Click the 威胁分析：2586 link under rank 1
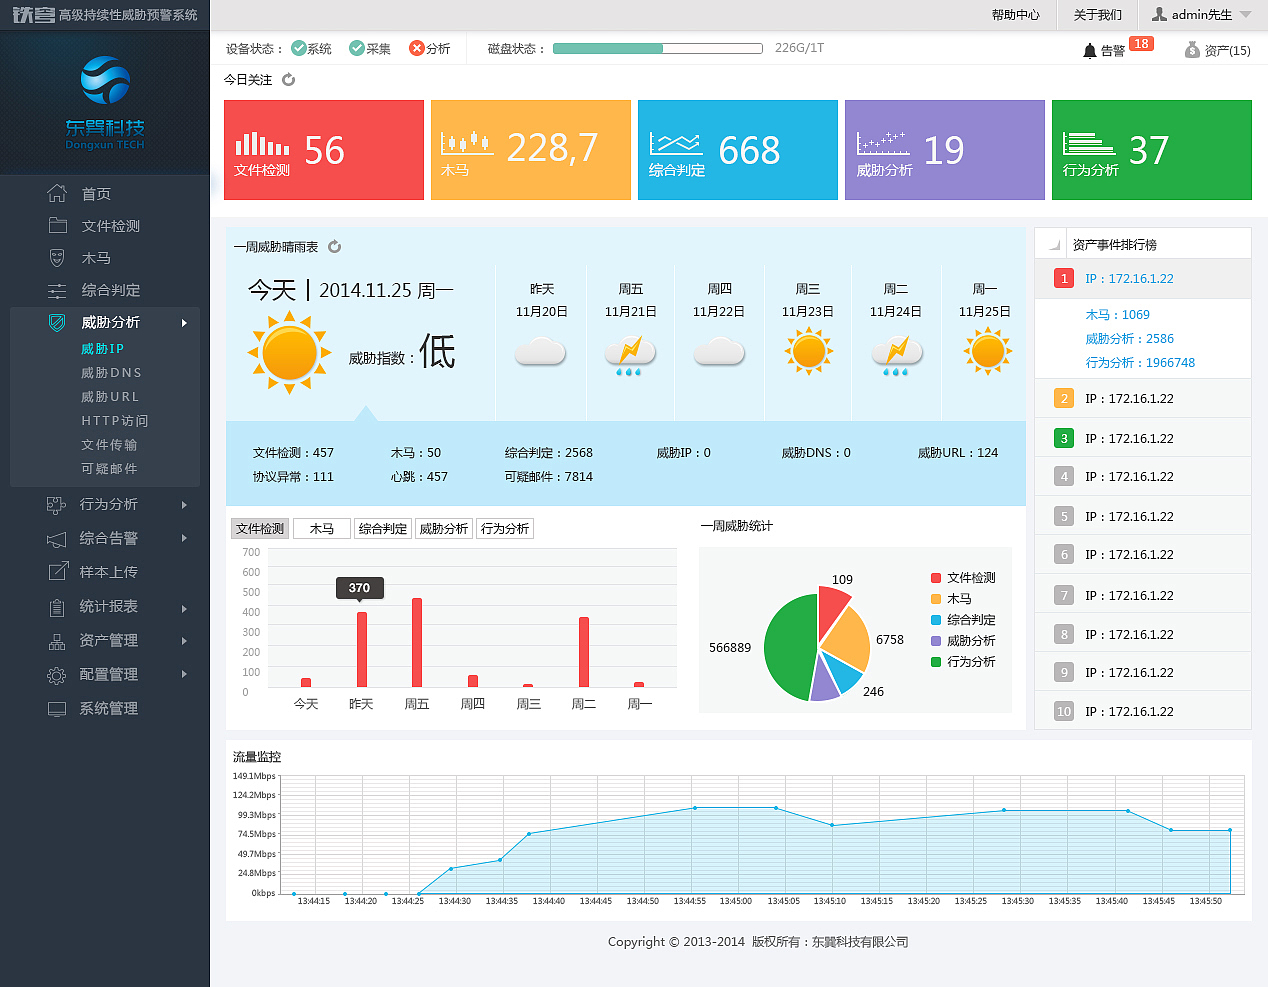The image size is (1268, 987). tap(1129, 339)
